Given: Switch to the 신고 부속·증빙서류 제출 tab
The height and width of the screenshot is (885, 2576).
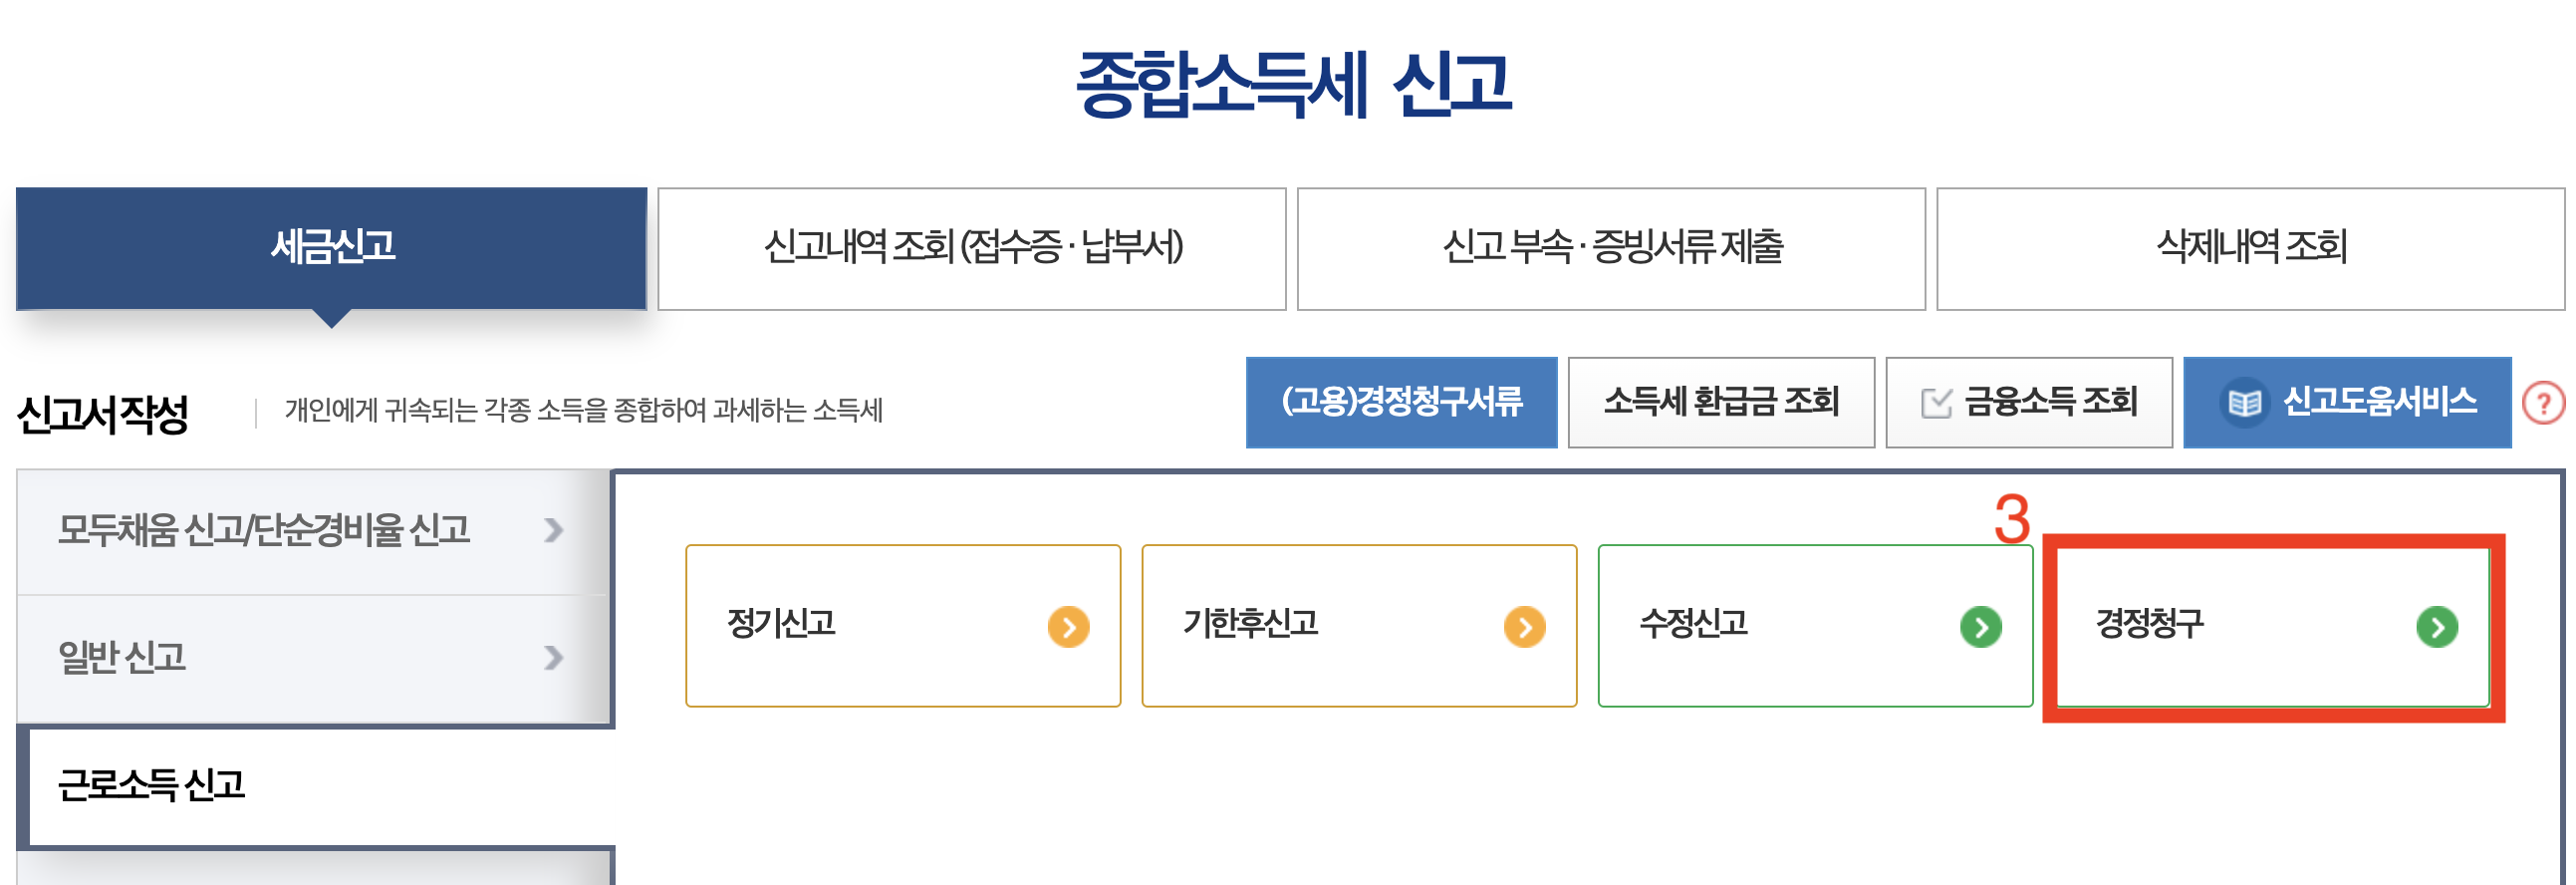Looking at the screenshot, I should tap(1609, 249).
